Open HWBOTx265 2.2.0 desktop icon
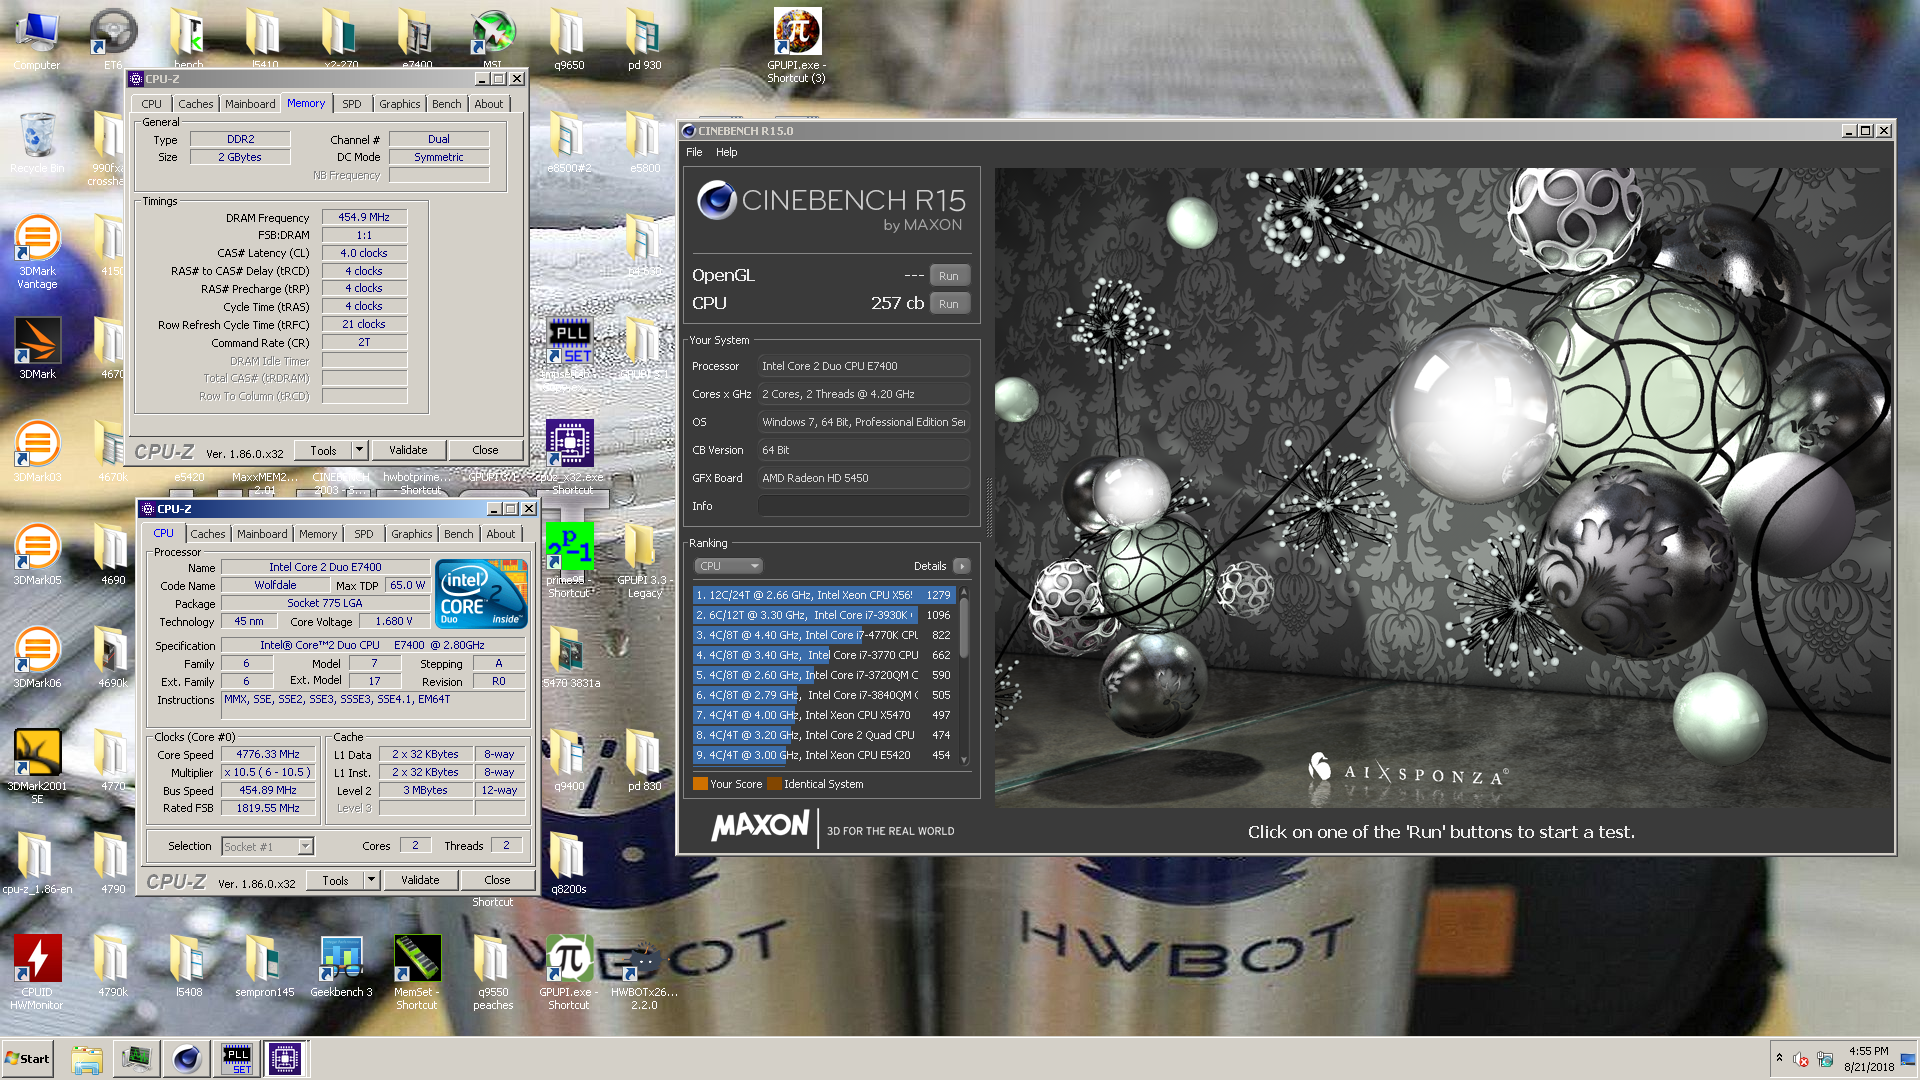Screen dimensions: 1920x1080 (x=644, y=972)
